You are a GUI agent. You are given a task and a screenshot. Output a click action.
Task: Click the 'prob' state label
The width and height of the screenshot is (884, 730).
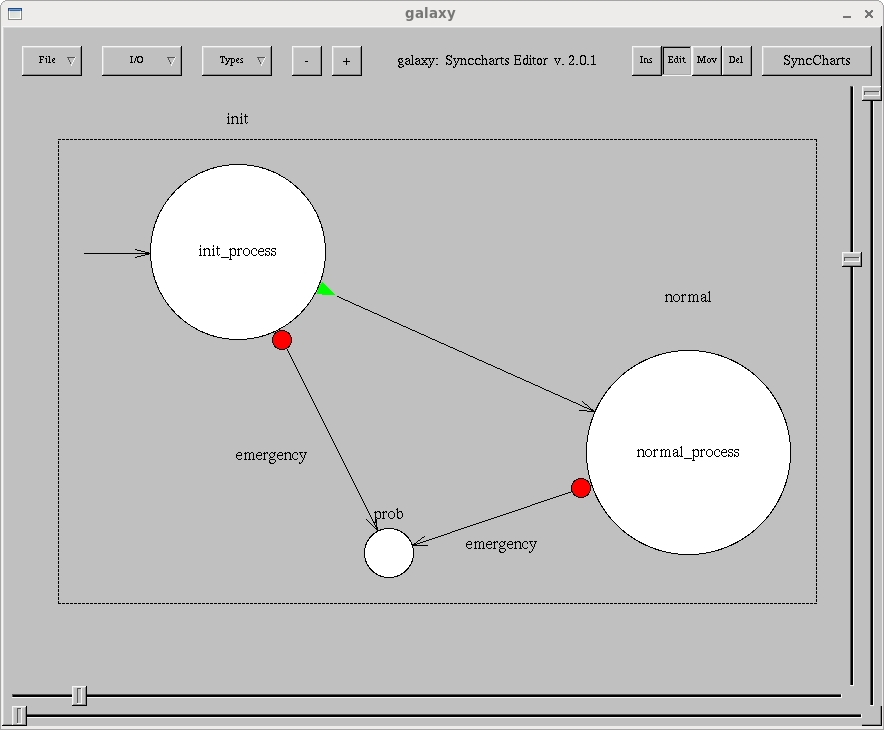pyautogui.click(x=389, y=514)
